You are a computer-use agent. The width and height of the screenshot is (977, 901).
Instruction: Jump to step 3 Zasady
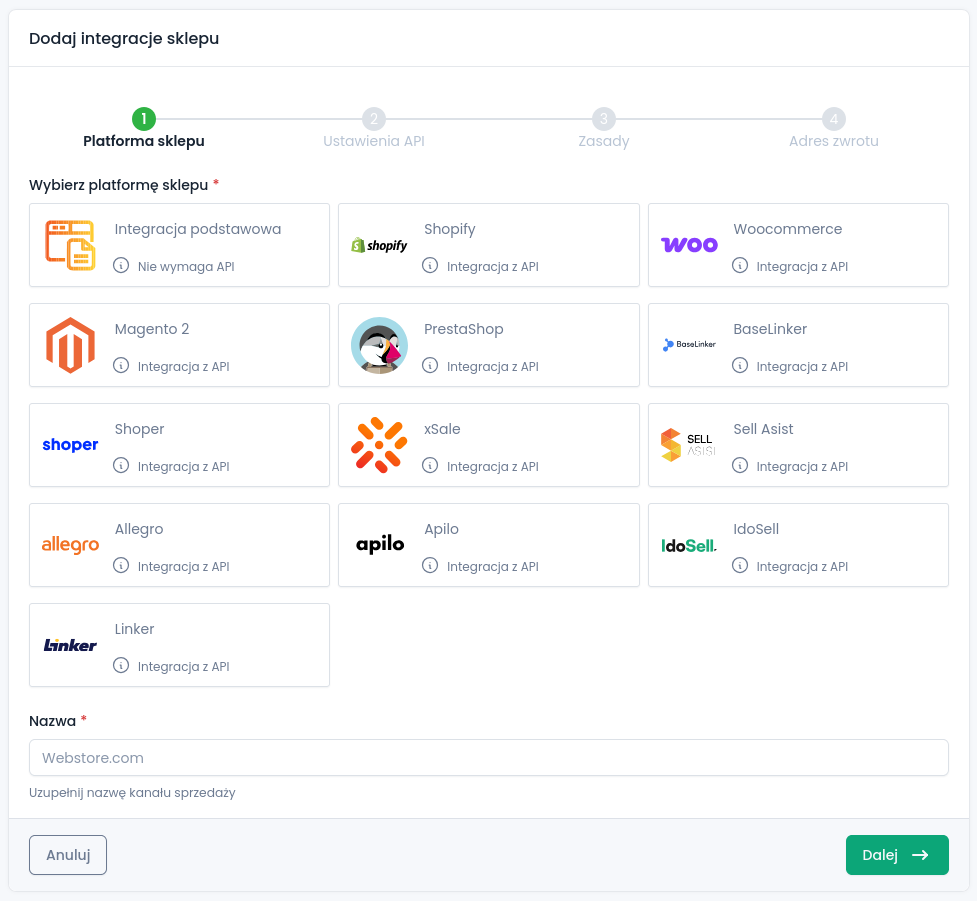[x=603, y=120]
